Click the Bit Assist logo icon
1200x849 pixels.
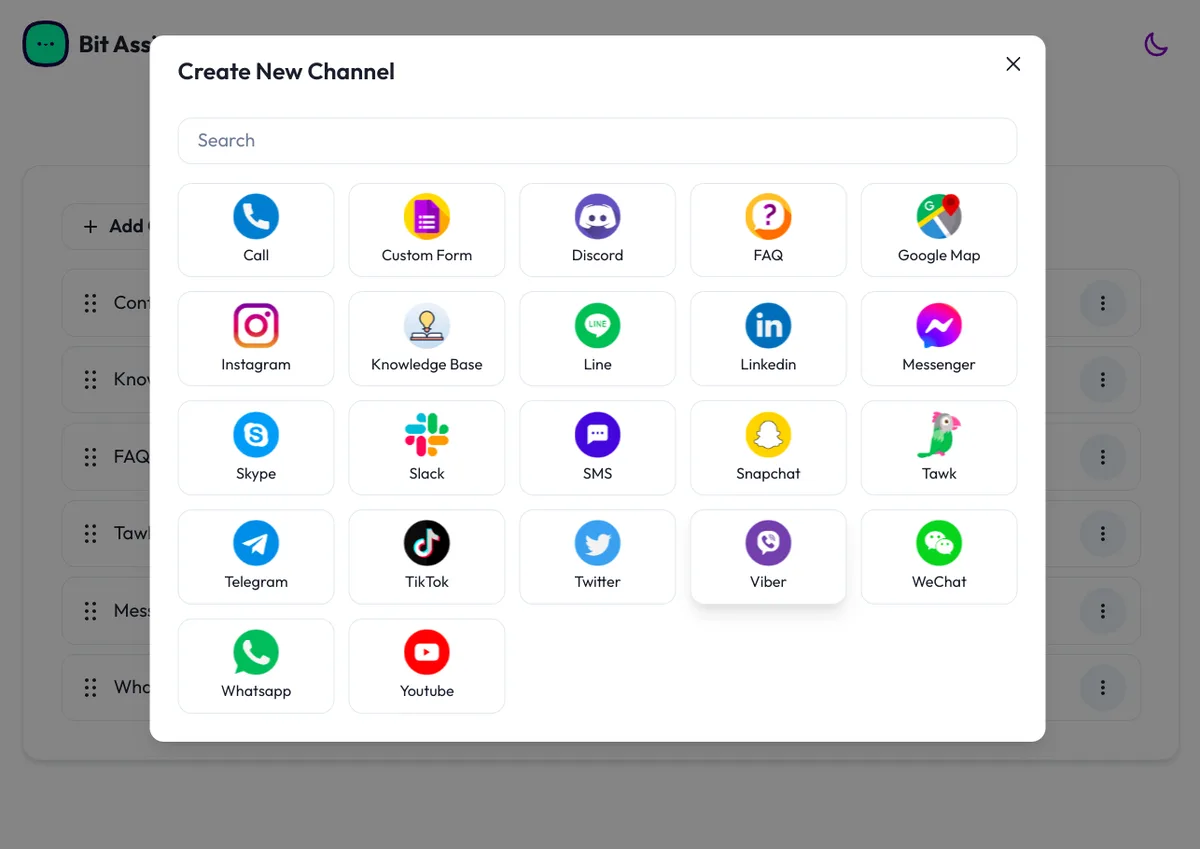tap(46, 44)
